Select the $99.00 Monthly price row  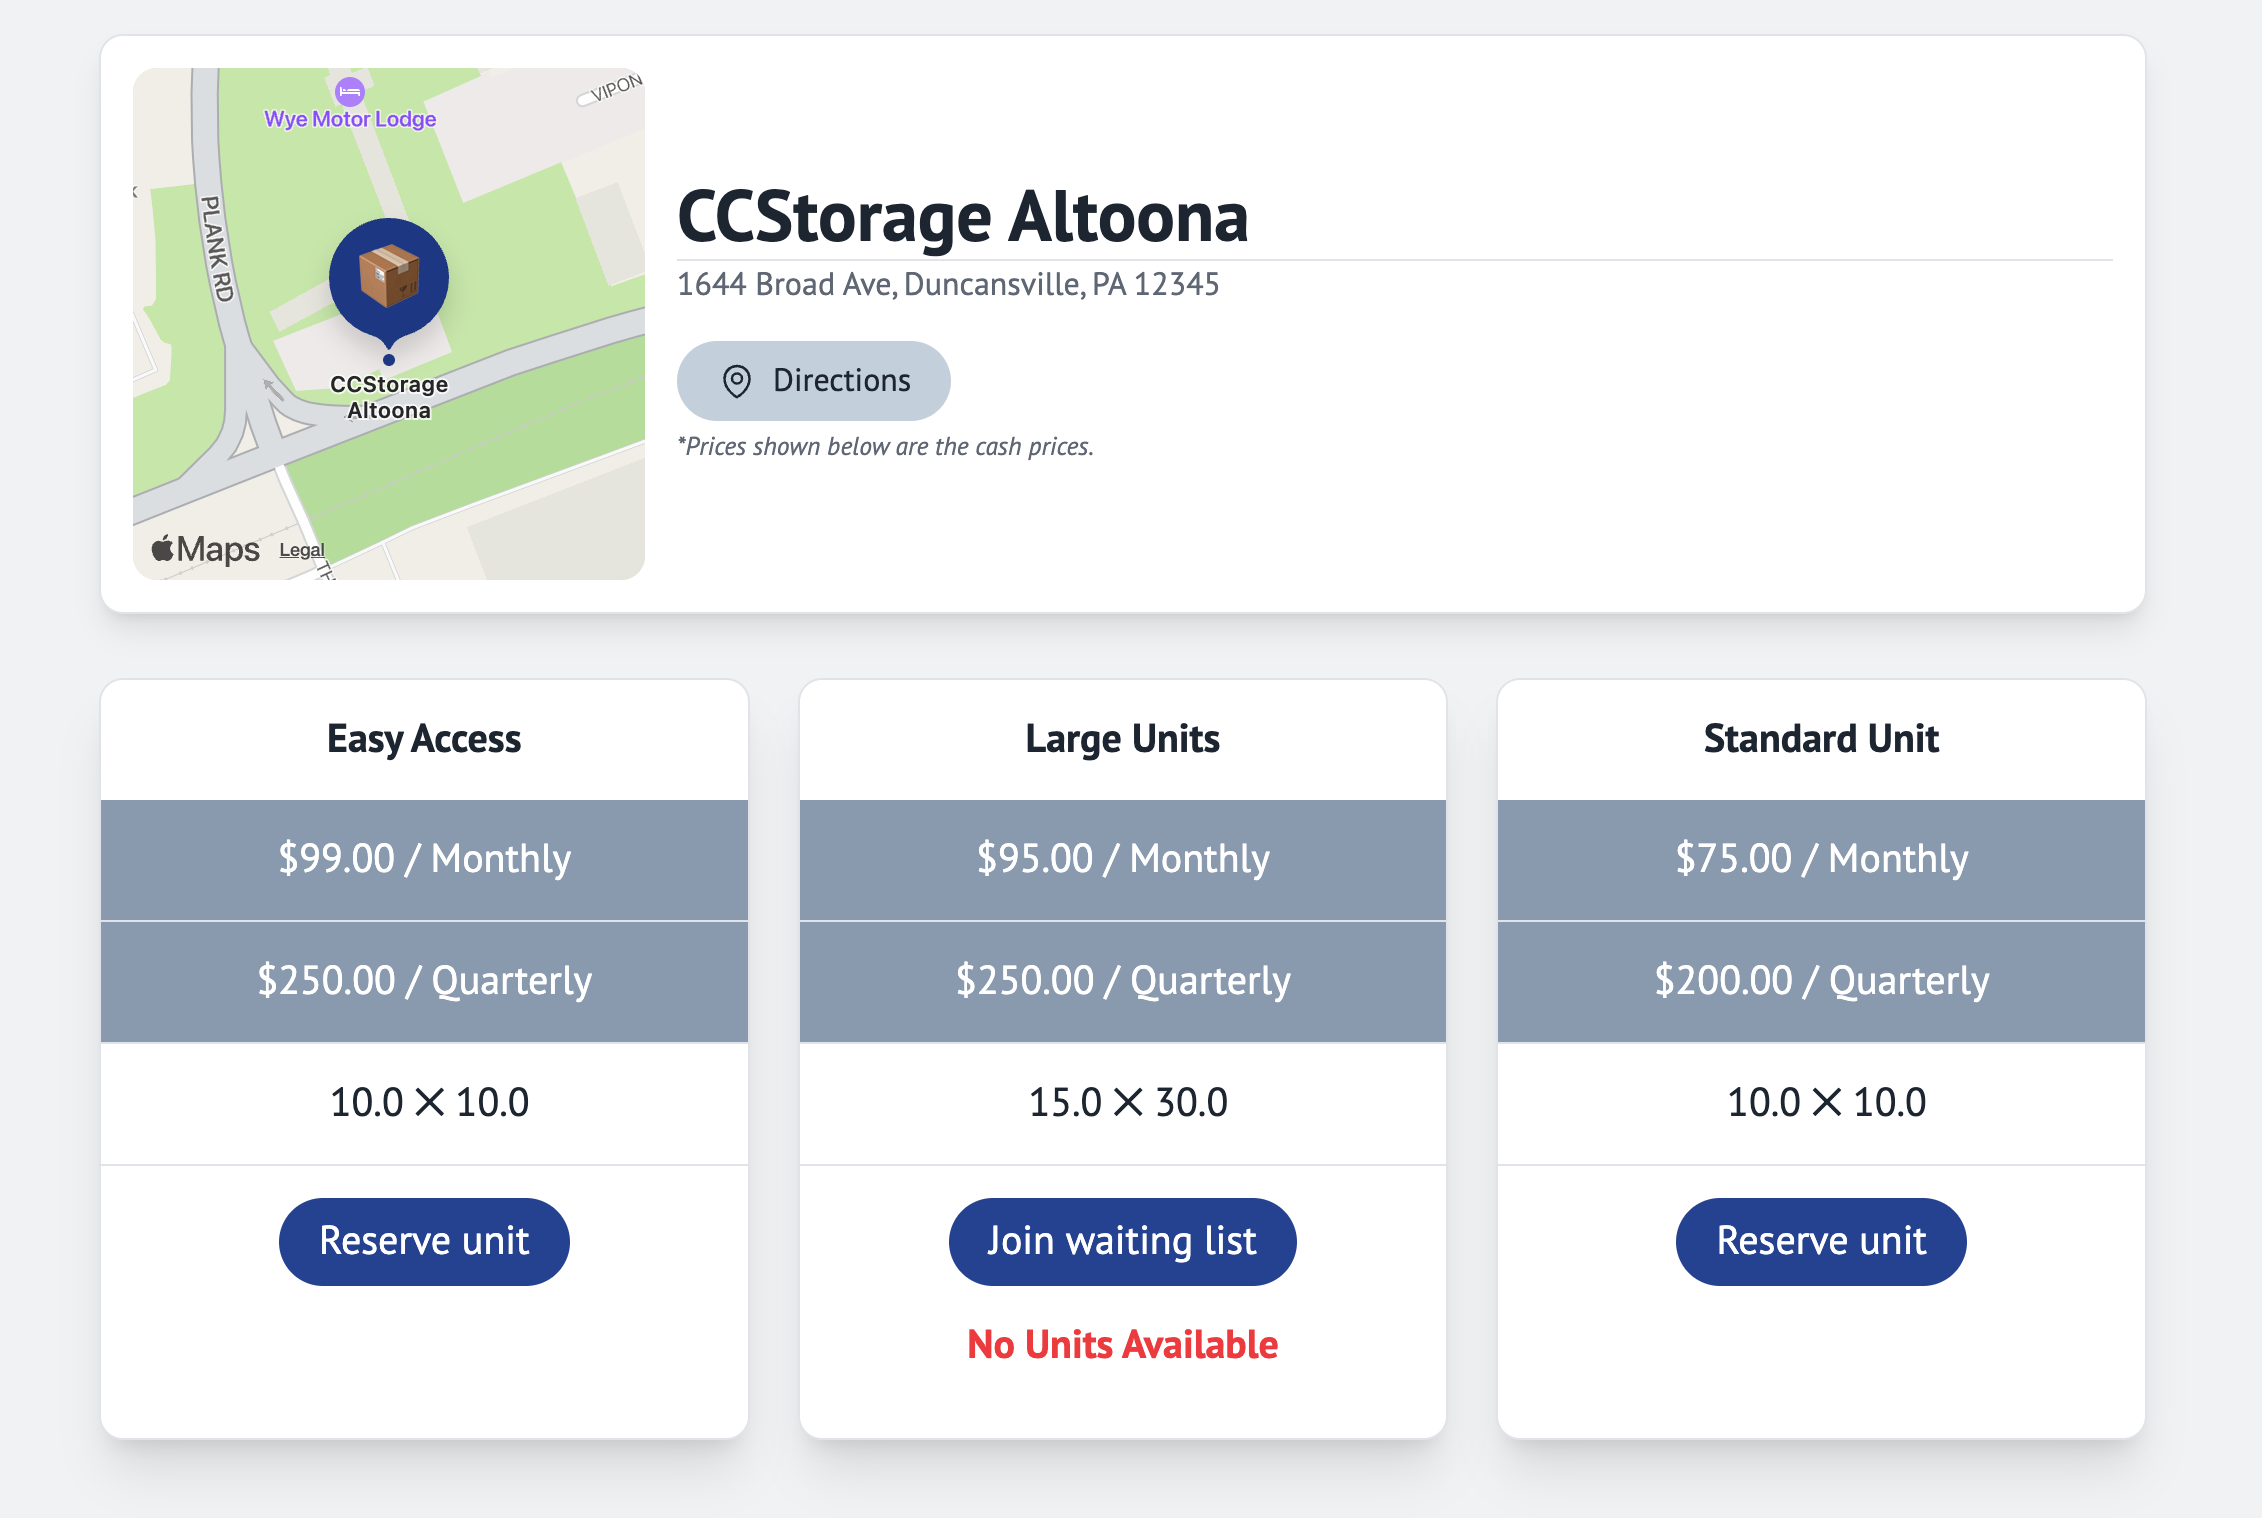pos(423,858)
